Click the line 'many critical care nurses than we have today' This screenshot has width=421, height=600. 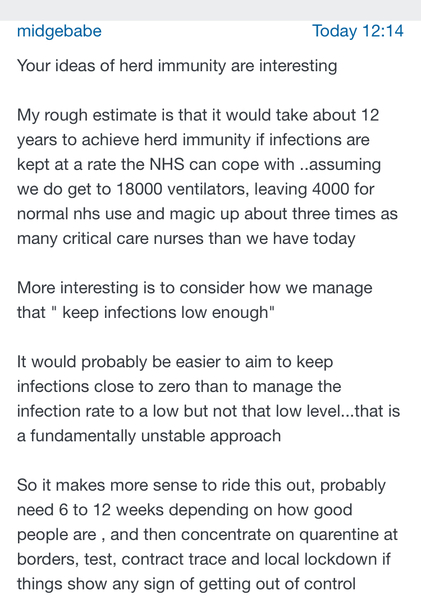[x=186, y=239]
